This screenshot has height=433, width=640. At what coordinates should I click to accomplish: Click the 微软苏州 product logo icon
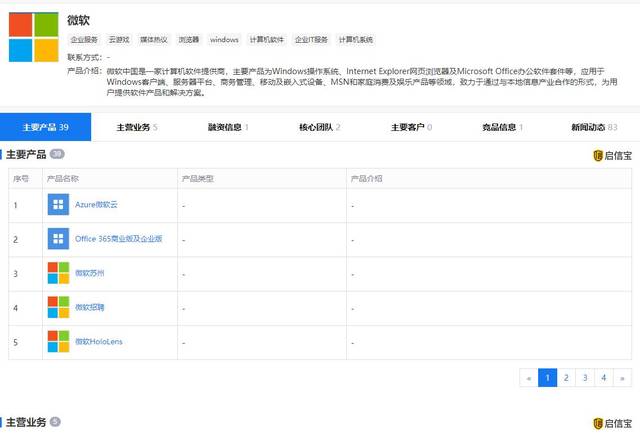pos(58,273)
